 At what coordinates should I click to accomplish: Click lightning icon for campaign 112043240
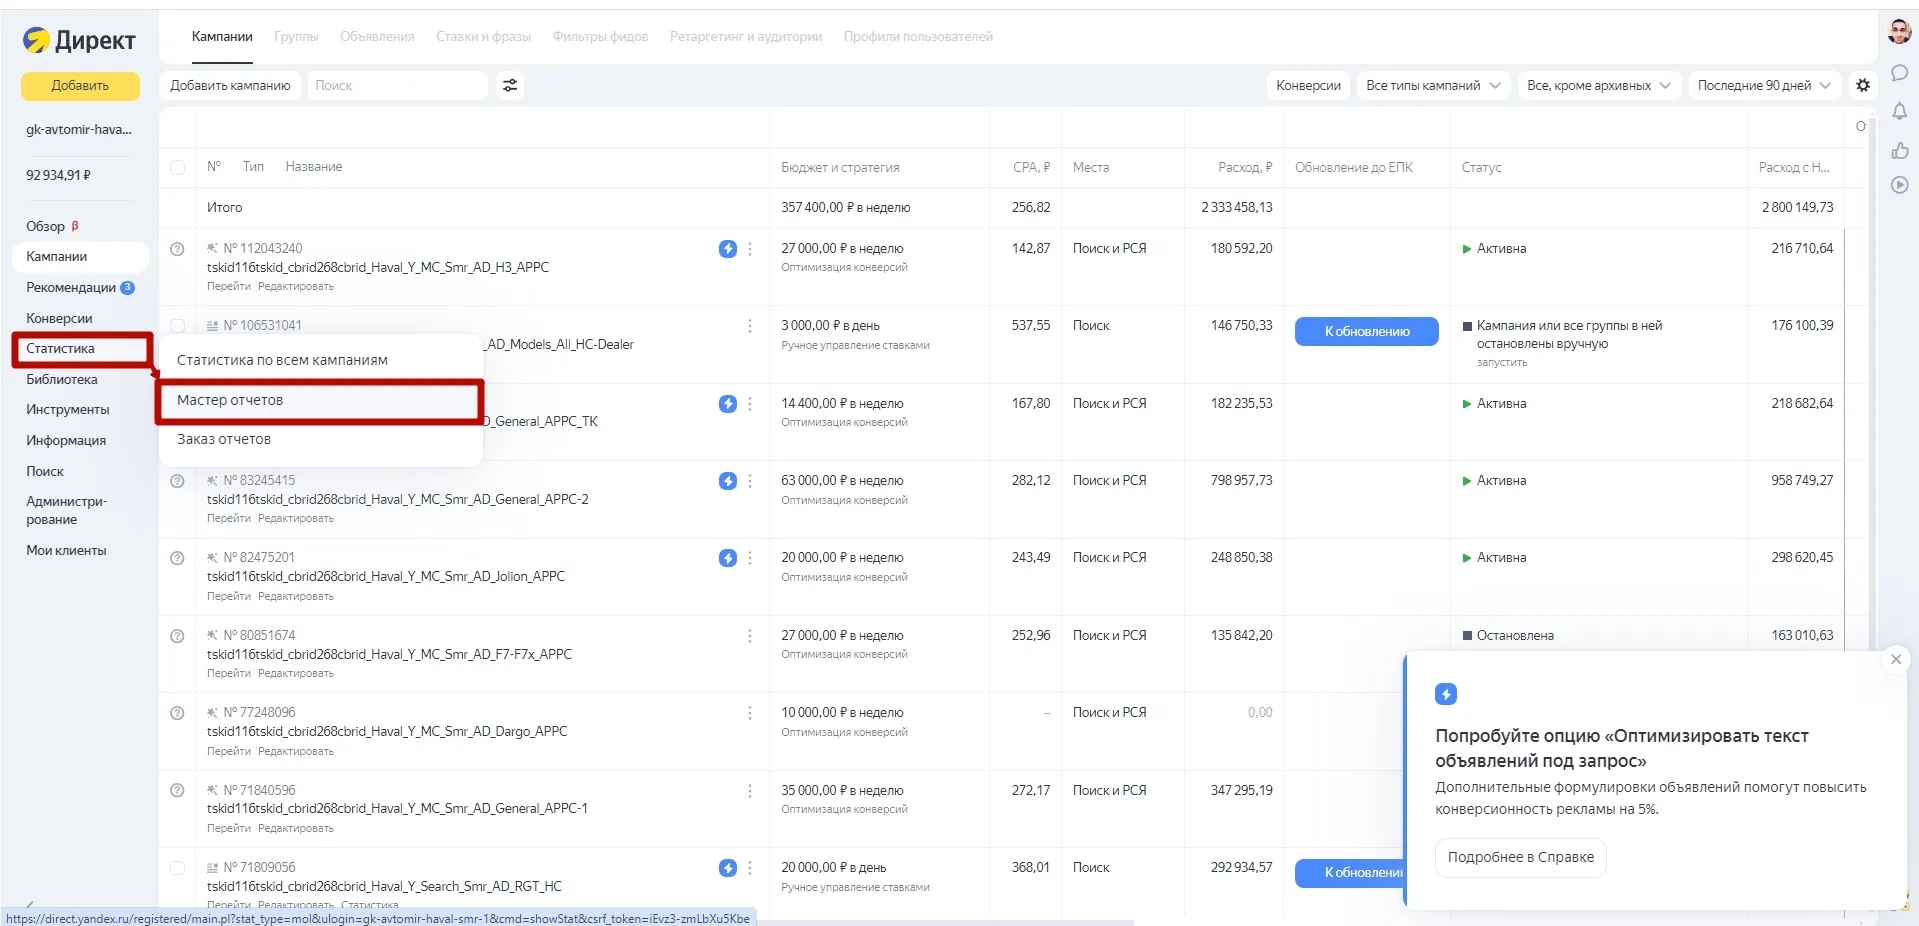728,249
